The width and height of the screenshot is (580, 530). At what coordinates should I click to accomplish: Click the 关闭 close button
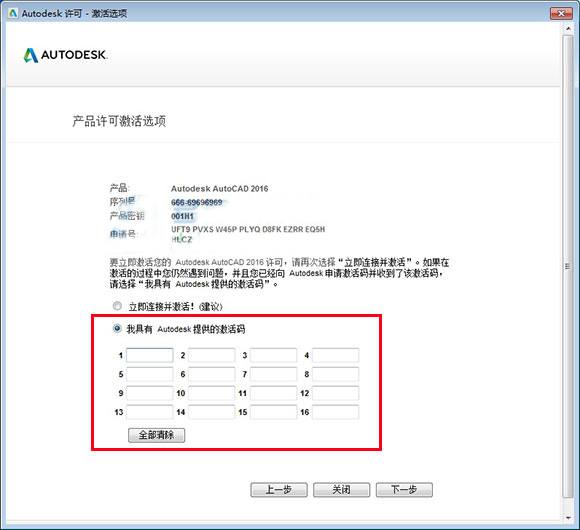(341, 490)
